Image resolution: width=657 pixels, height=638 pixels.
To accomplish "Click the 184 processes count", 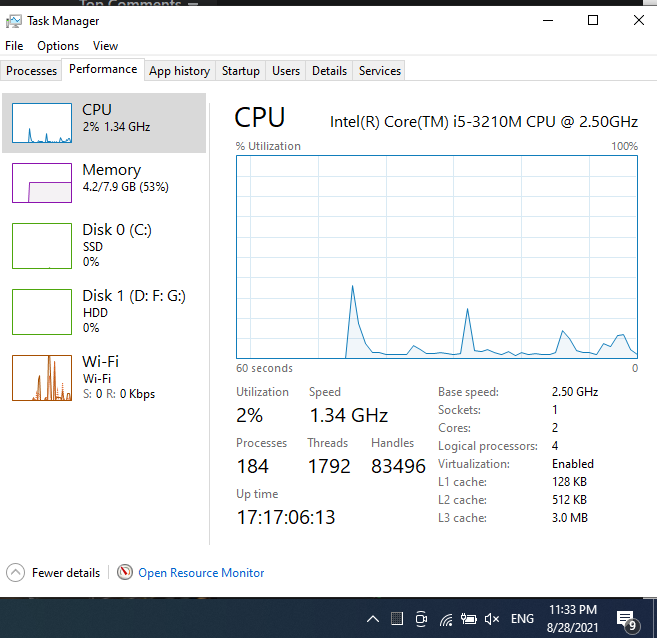I will point(253,466).
